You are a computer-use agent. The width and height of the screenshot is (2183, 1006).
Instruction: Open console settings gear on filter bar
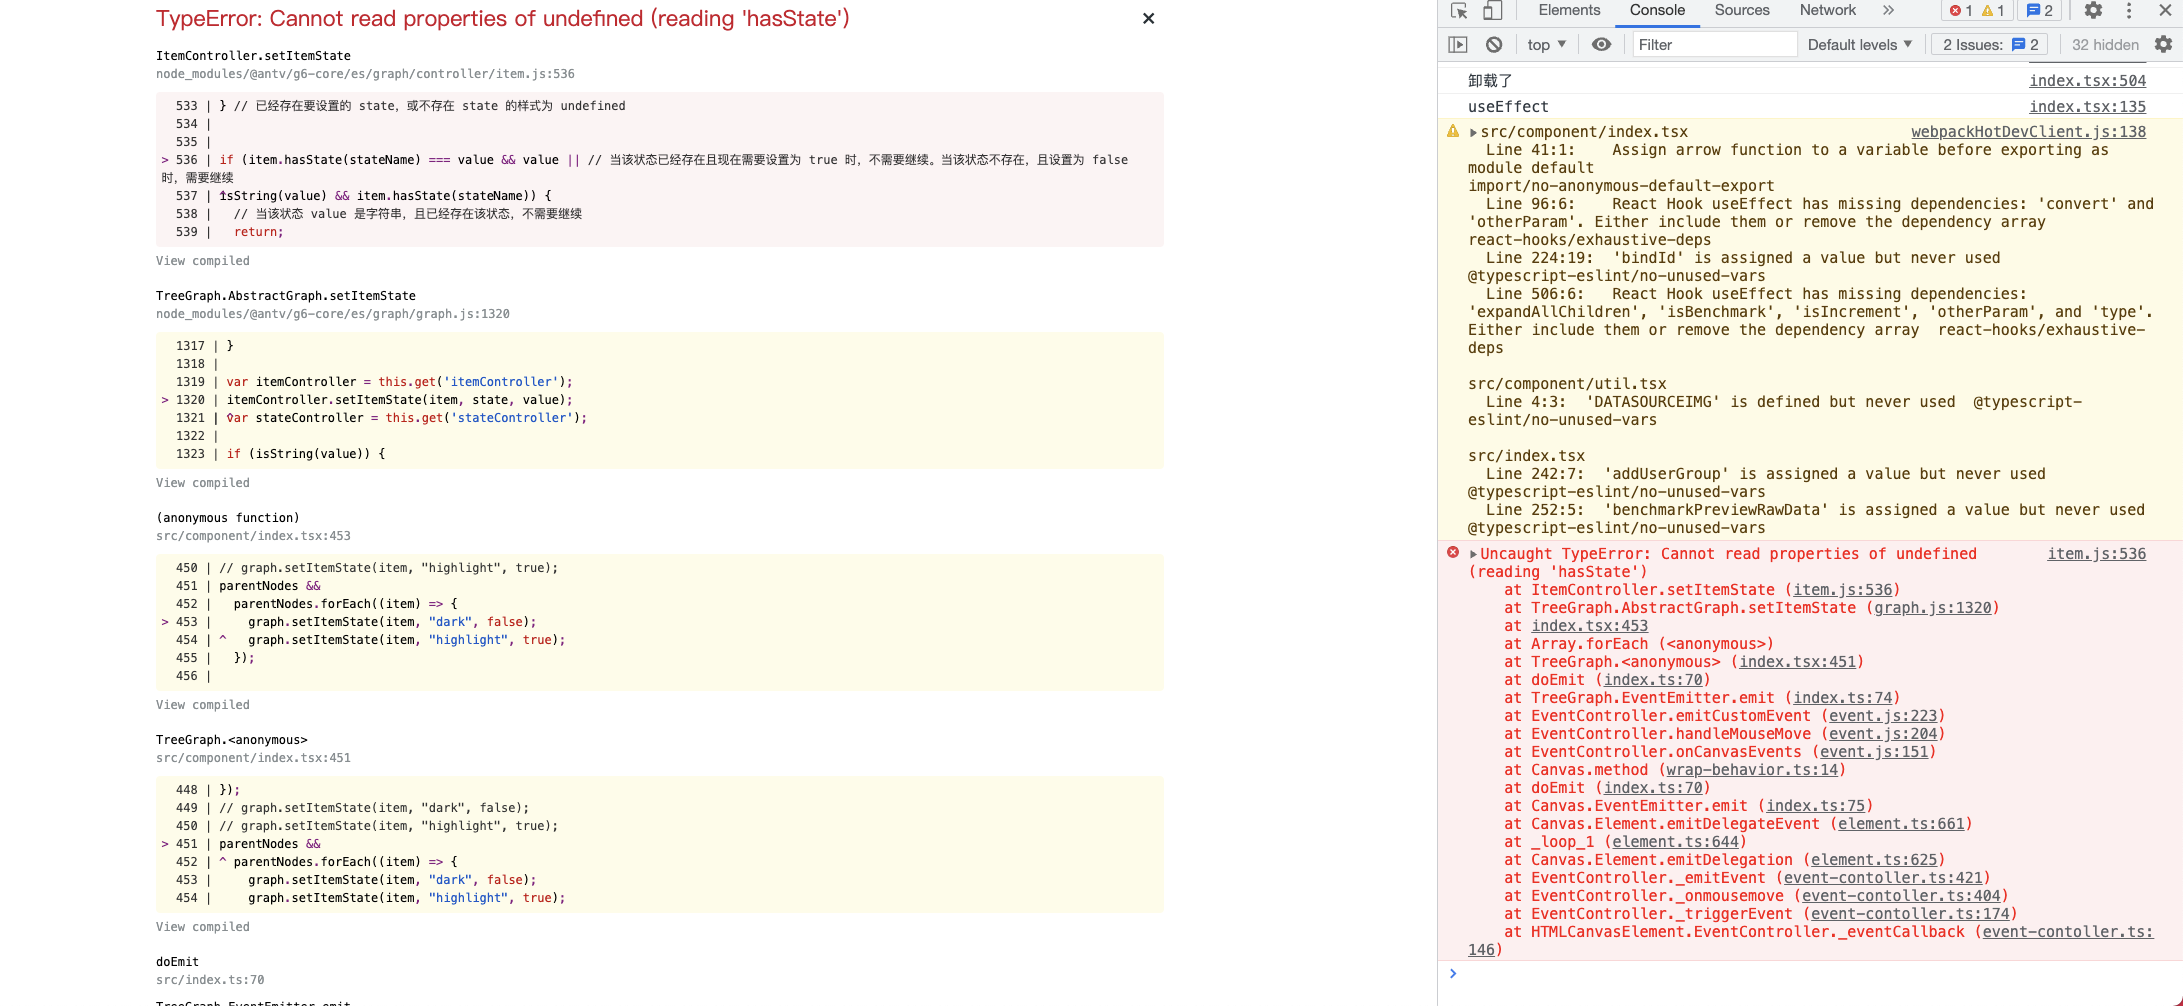[2162, 44]
